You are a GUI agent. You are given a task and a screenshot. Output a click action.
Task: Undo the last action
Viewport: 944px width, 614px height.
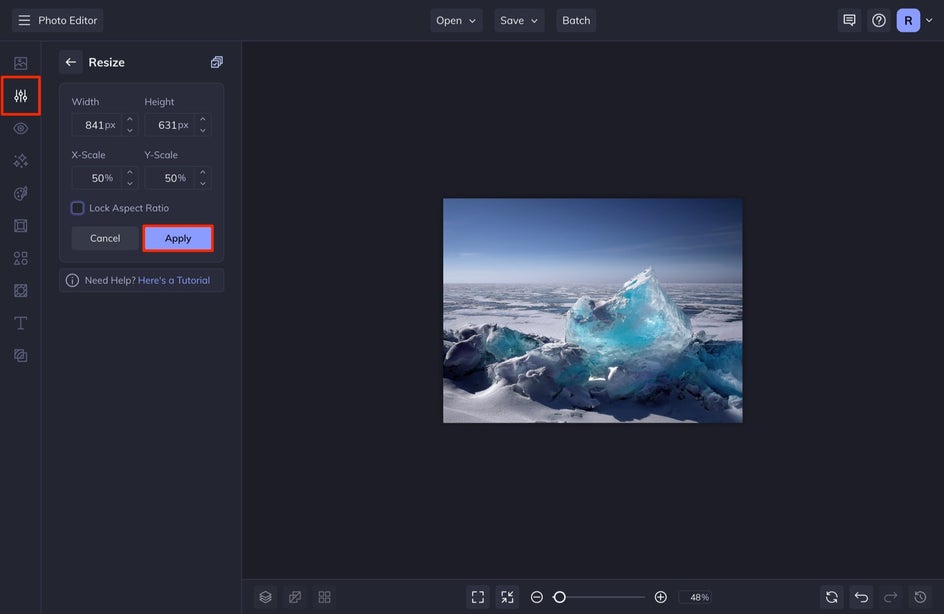[861, 597]
